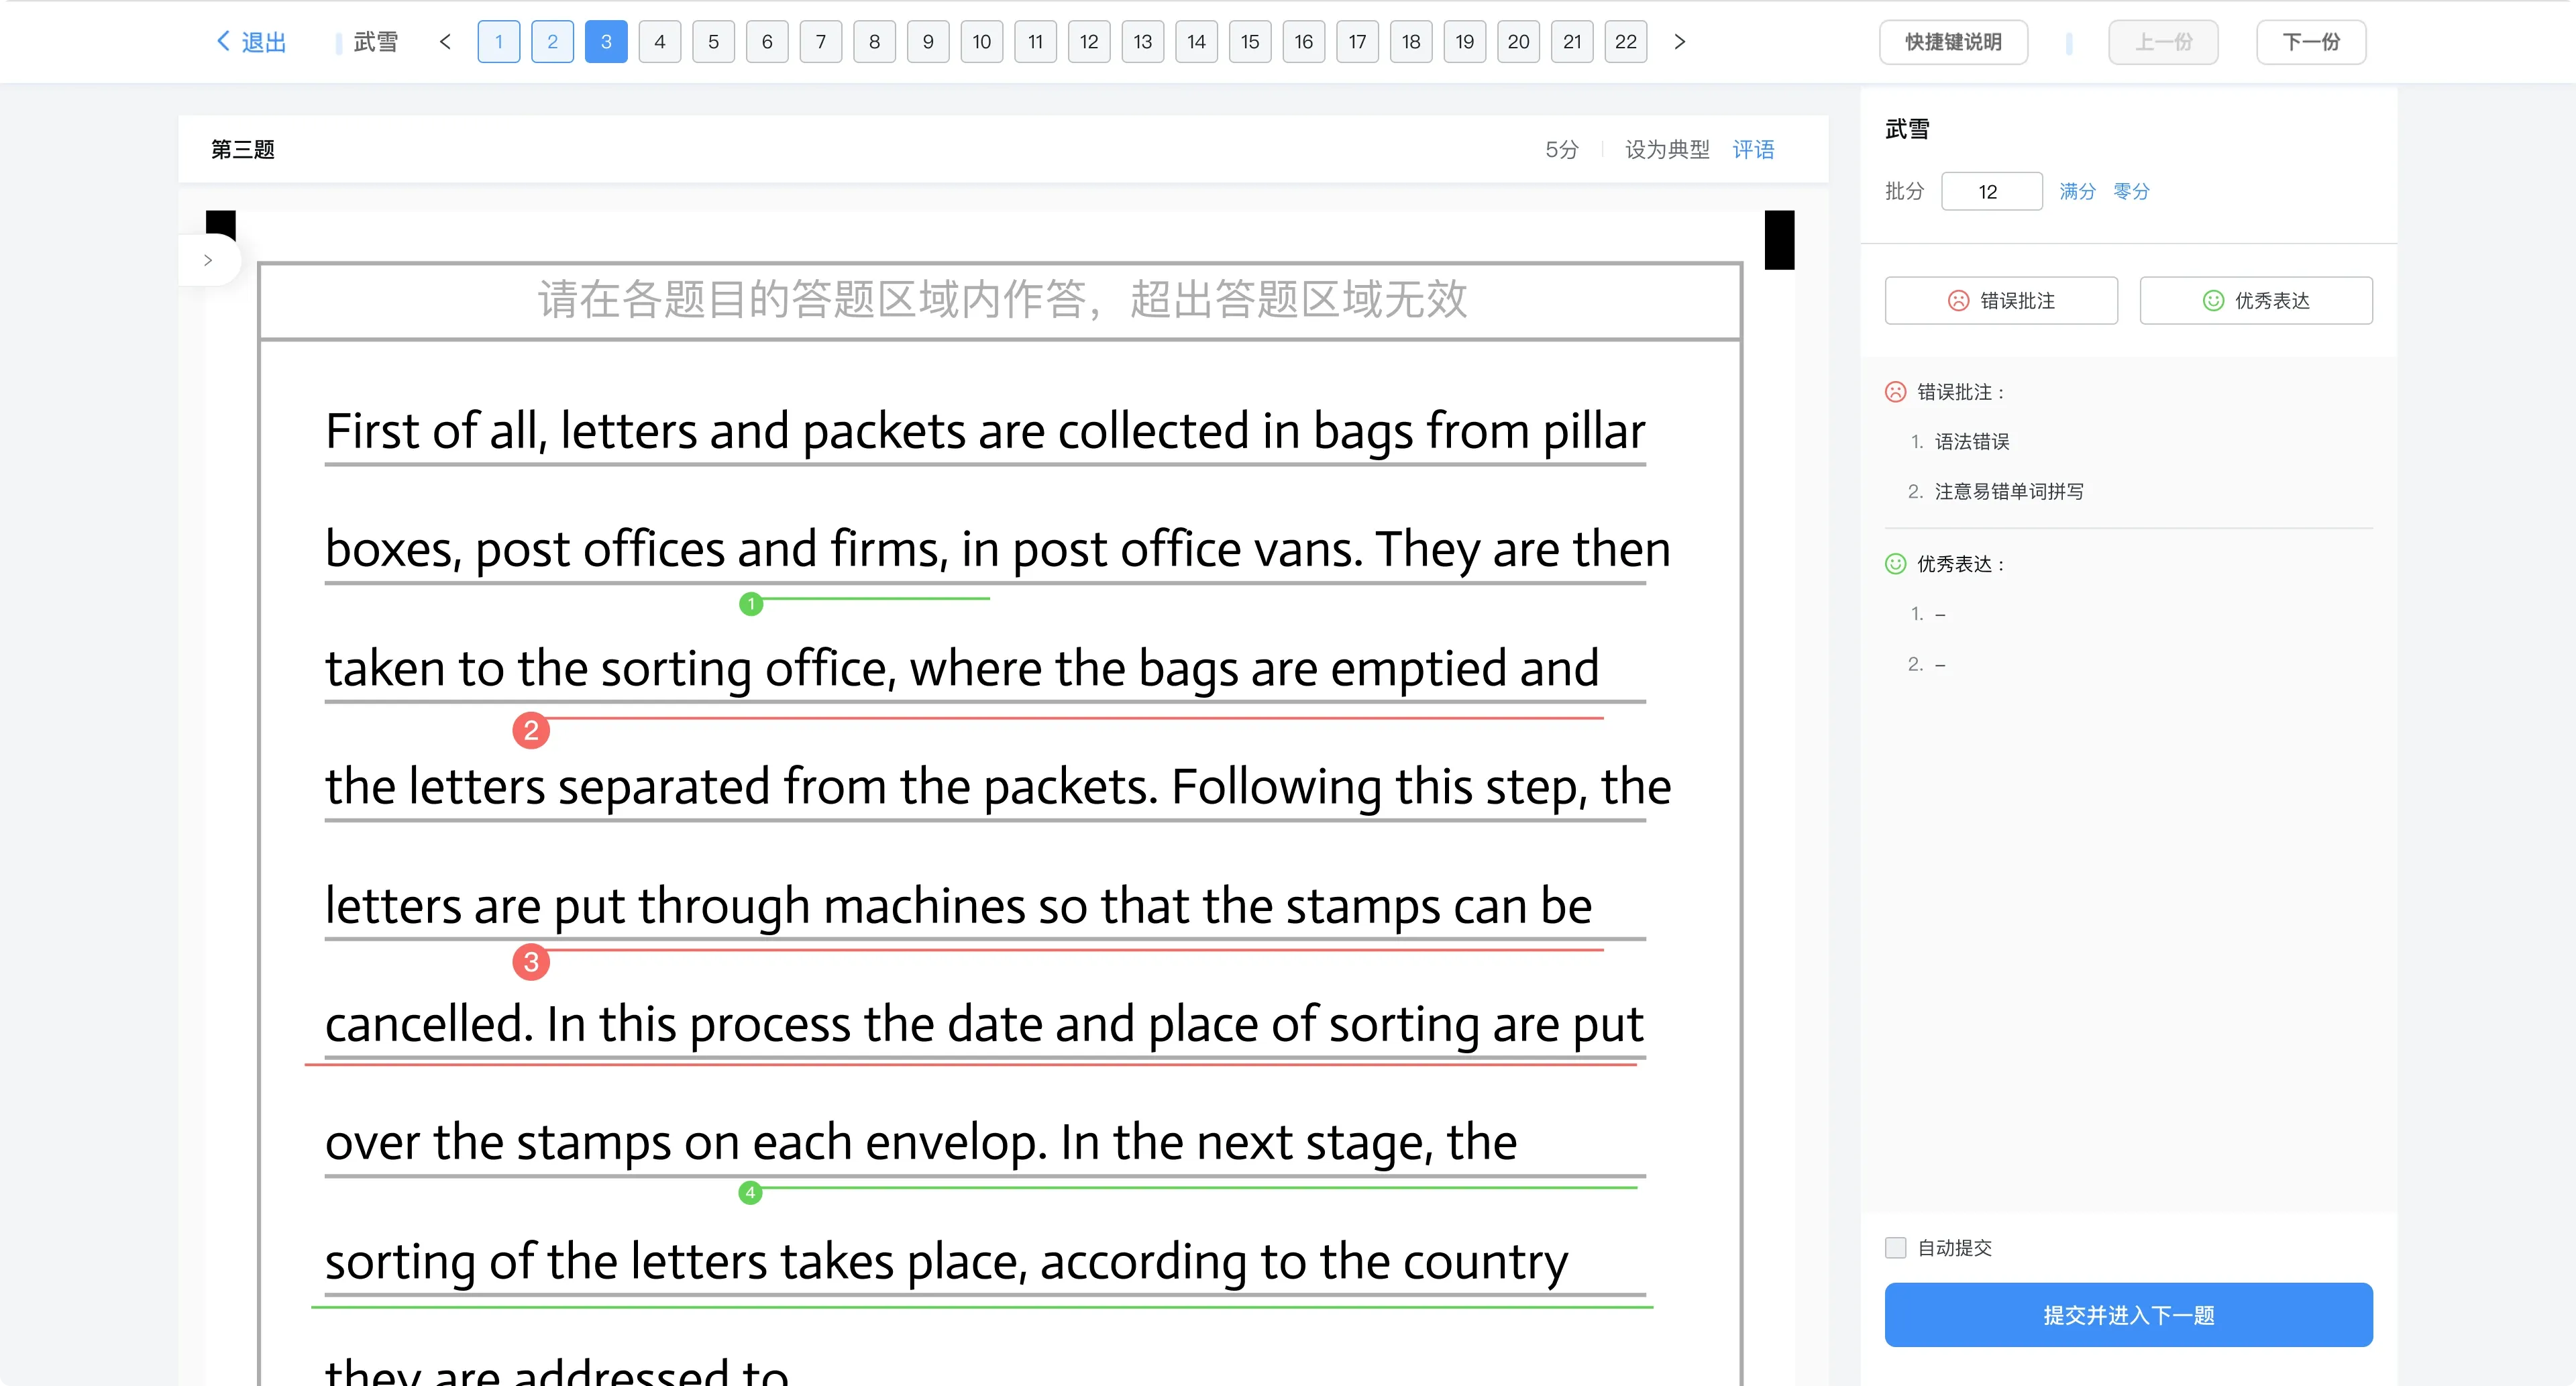The image size is (2576, 1386).
Task: Click red annotation marker 3
Action: [x=531, y=962]
